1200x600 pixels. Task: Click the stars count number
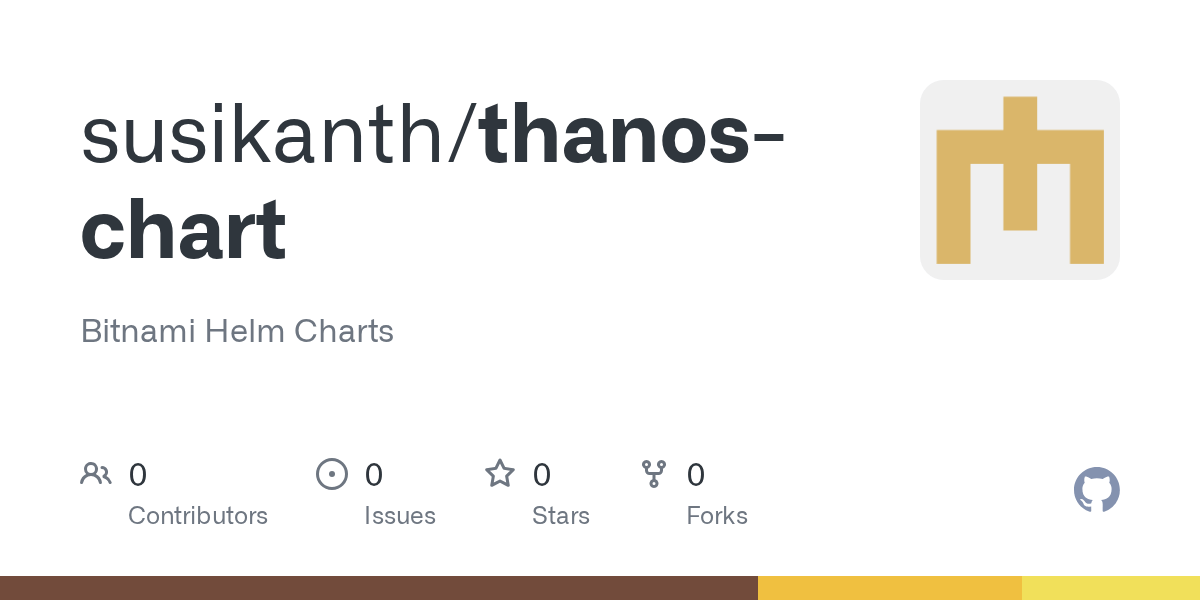542,475
